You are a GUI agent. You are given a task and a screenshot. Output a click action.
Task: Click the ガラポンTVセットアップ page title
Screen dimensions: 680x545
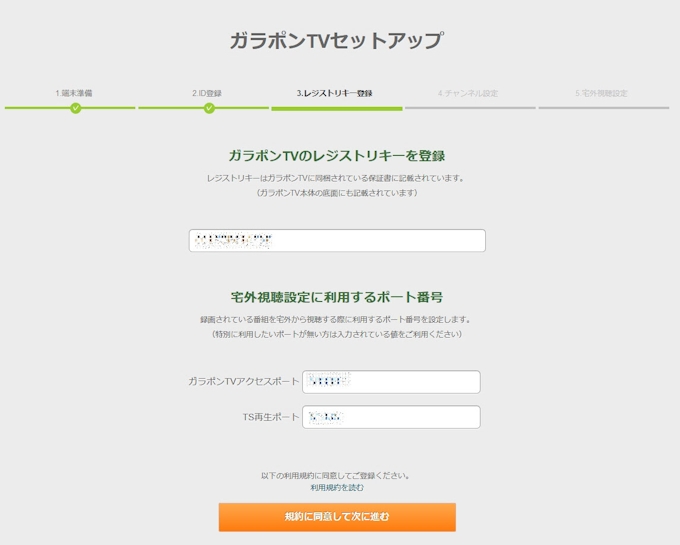[336, 41]
